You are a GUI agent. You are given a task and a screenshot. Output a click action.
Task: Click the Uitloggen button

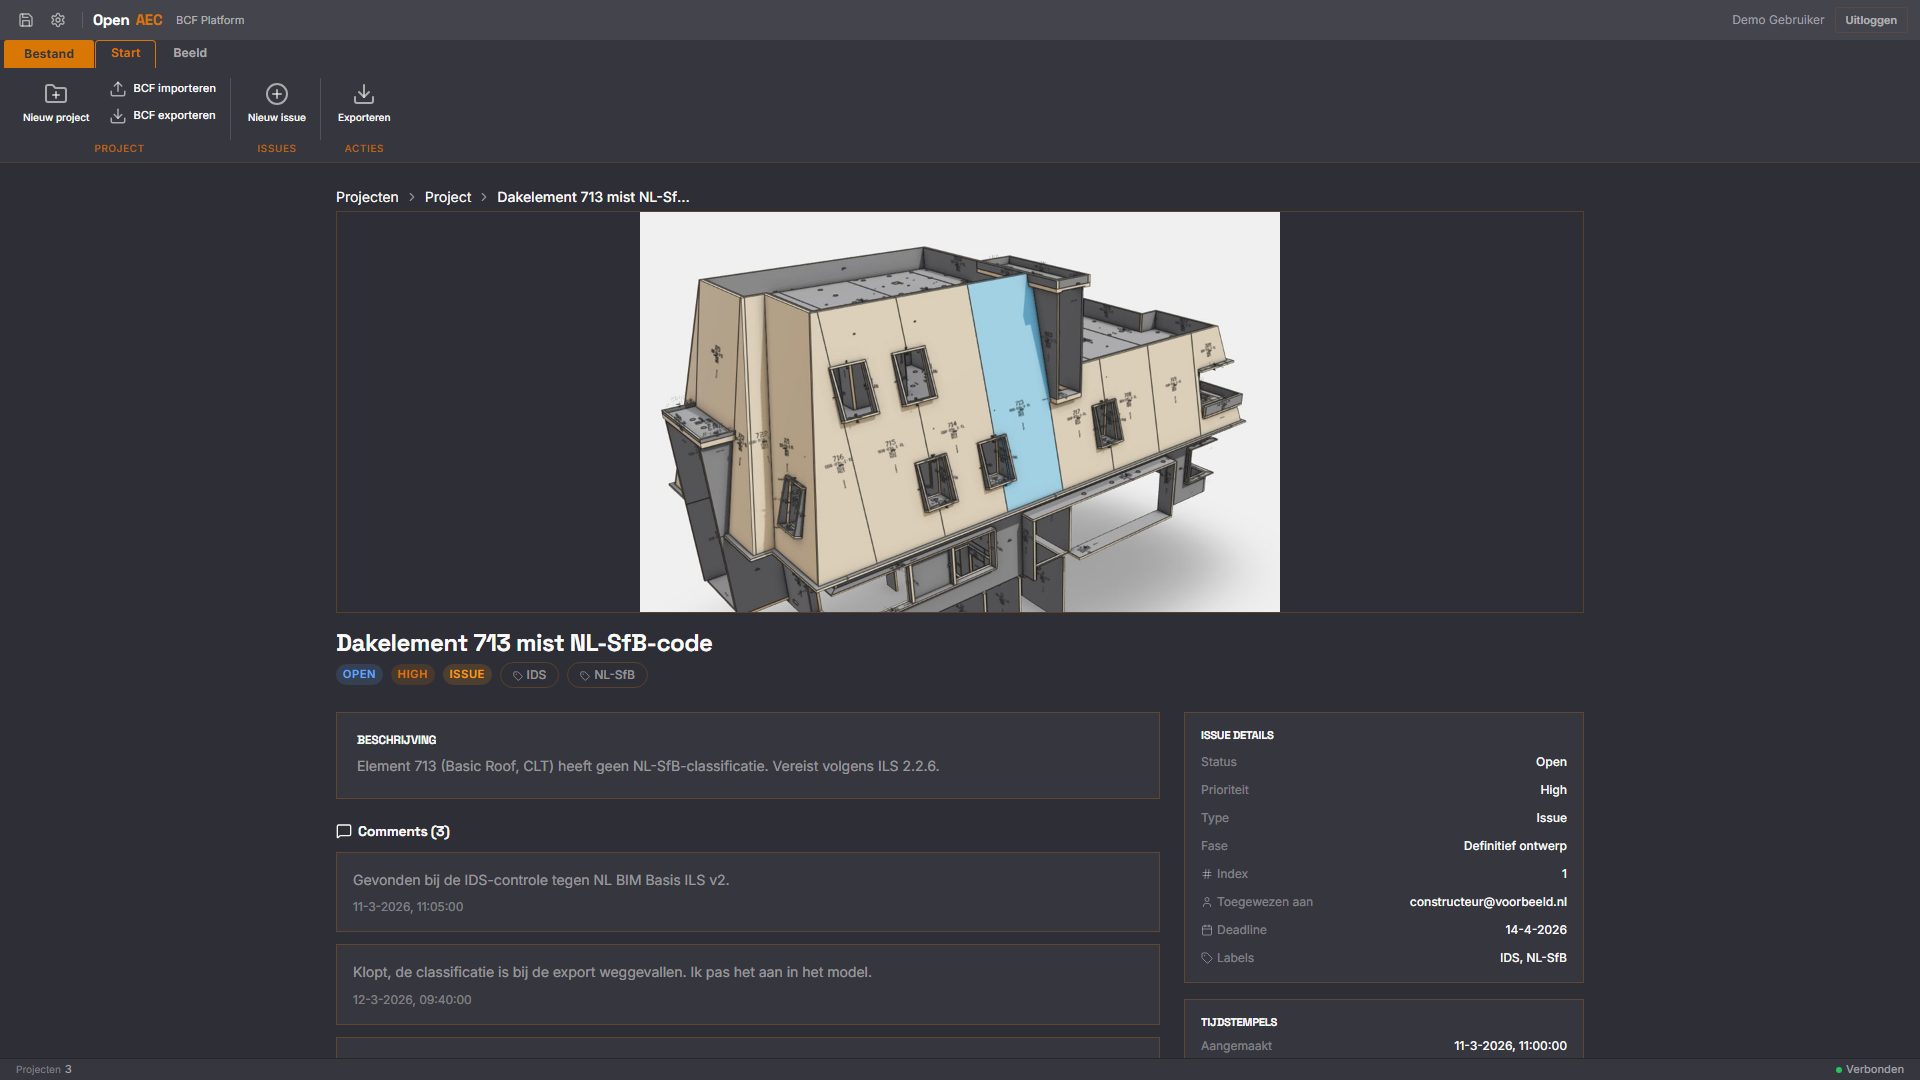(x=1871, y=20)
